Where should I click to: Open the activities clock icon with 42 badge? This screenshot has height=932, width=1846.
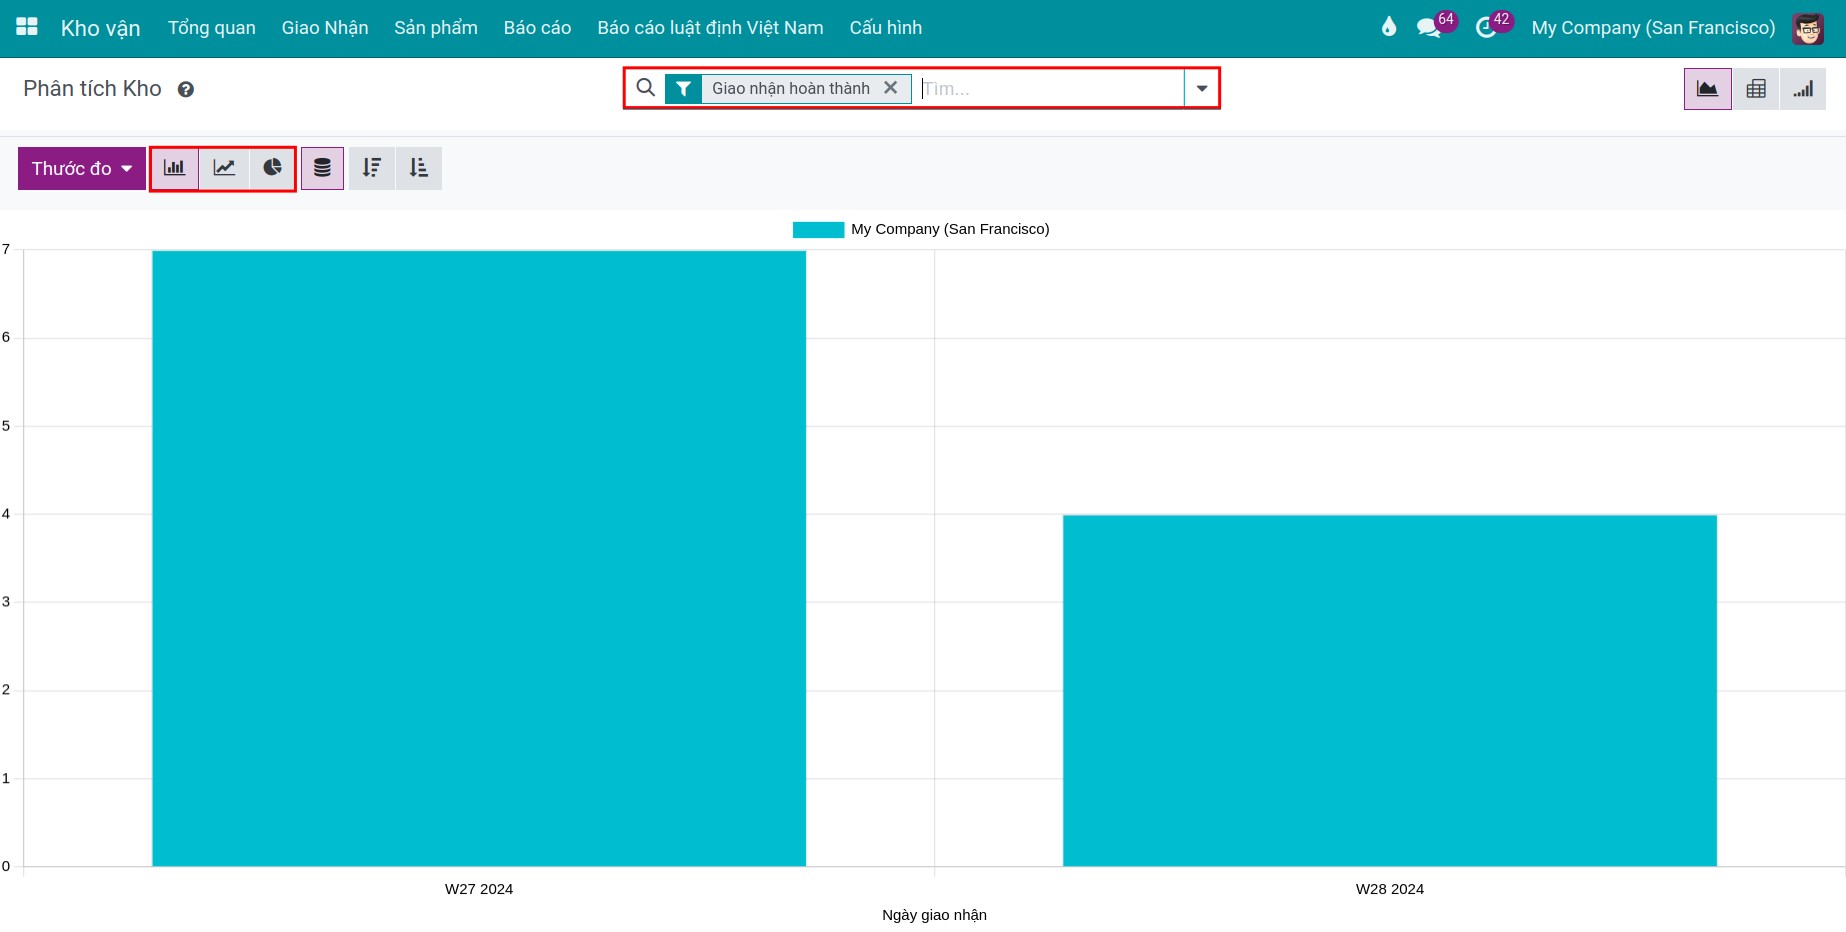(1492, 27)
